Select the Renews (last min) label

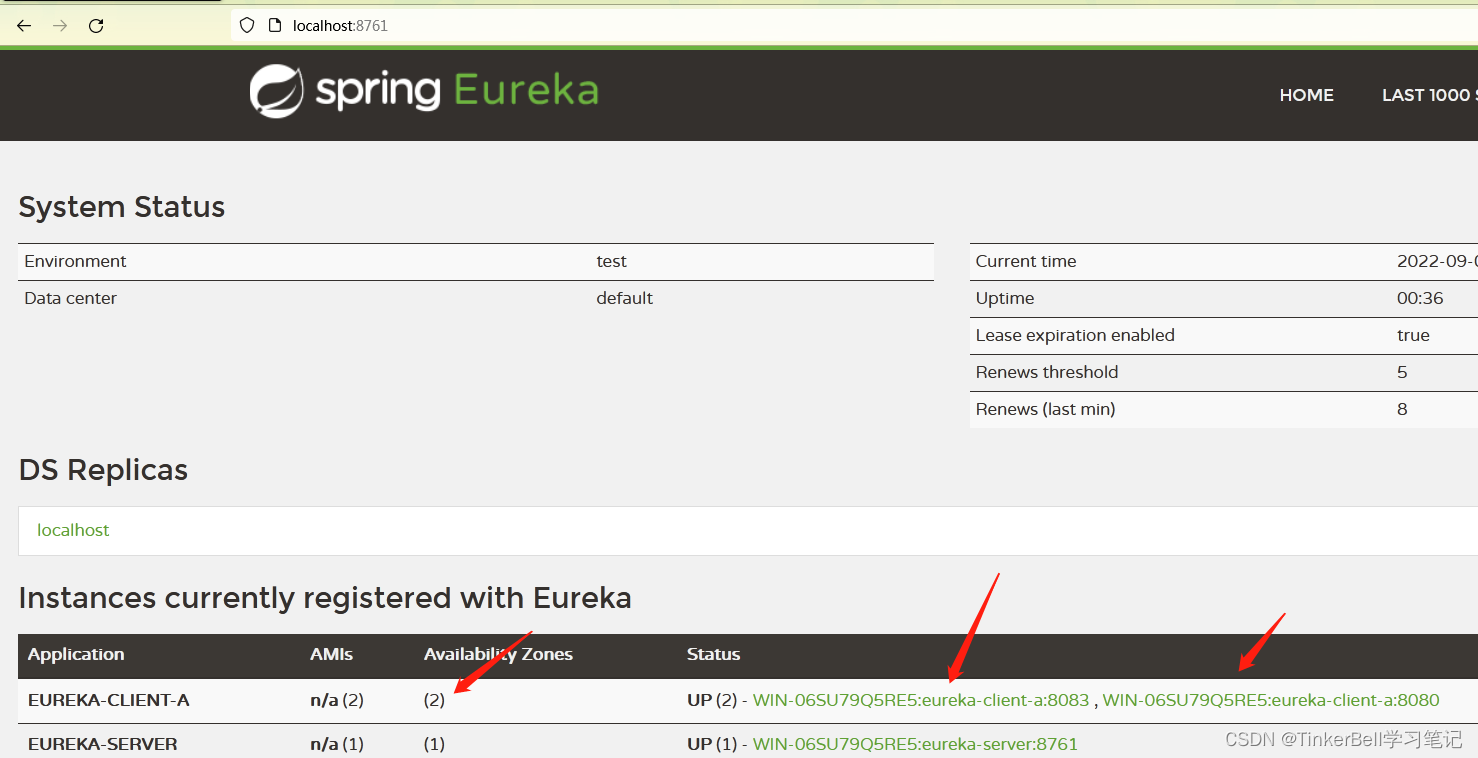tap(1045, 409)
